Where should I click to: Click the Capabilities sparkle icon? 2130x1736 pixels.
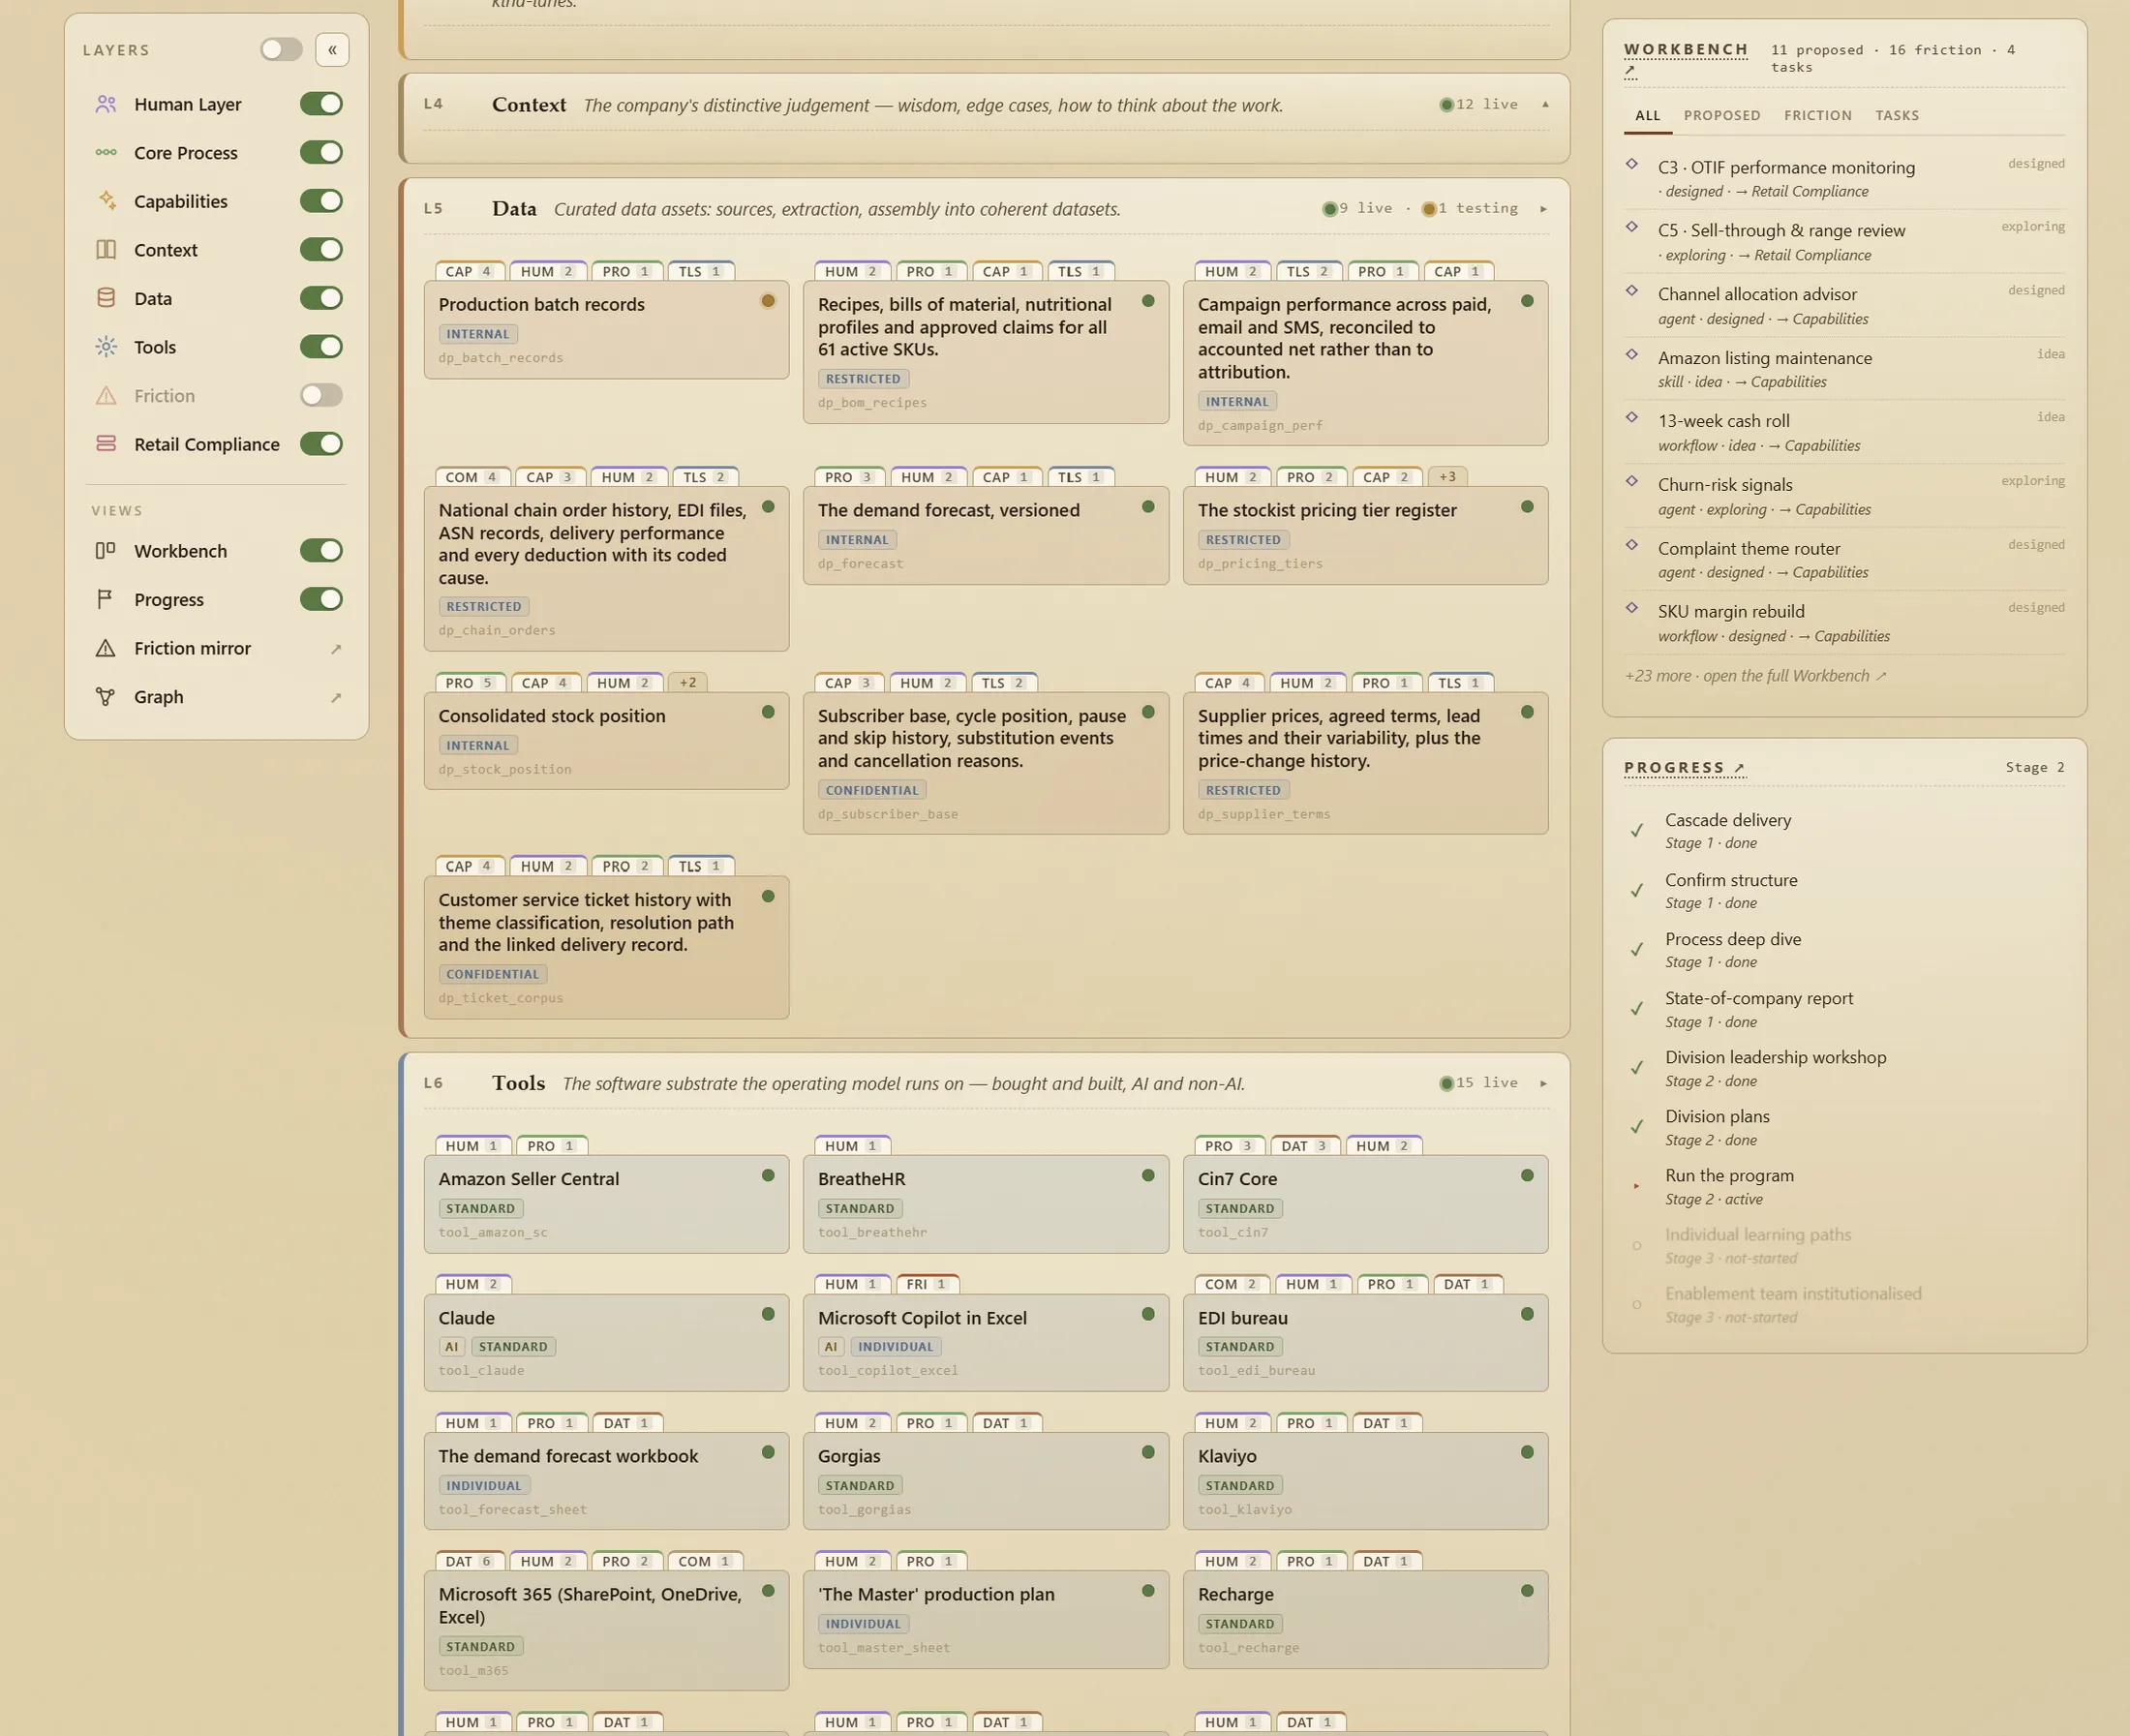(106, 201)
